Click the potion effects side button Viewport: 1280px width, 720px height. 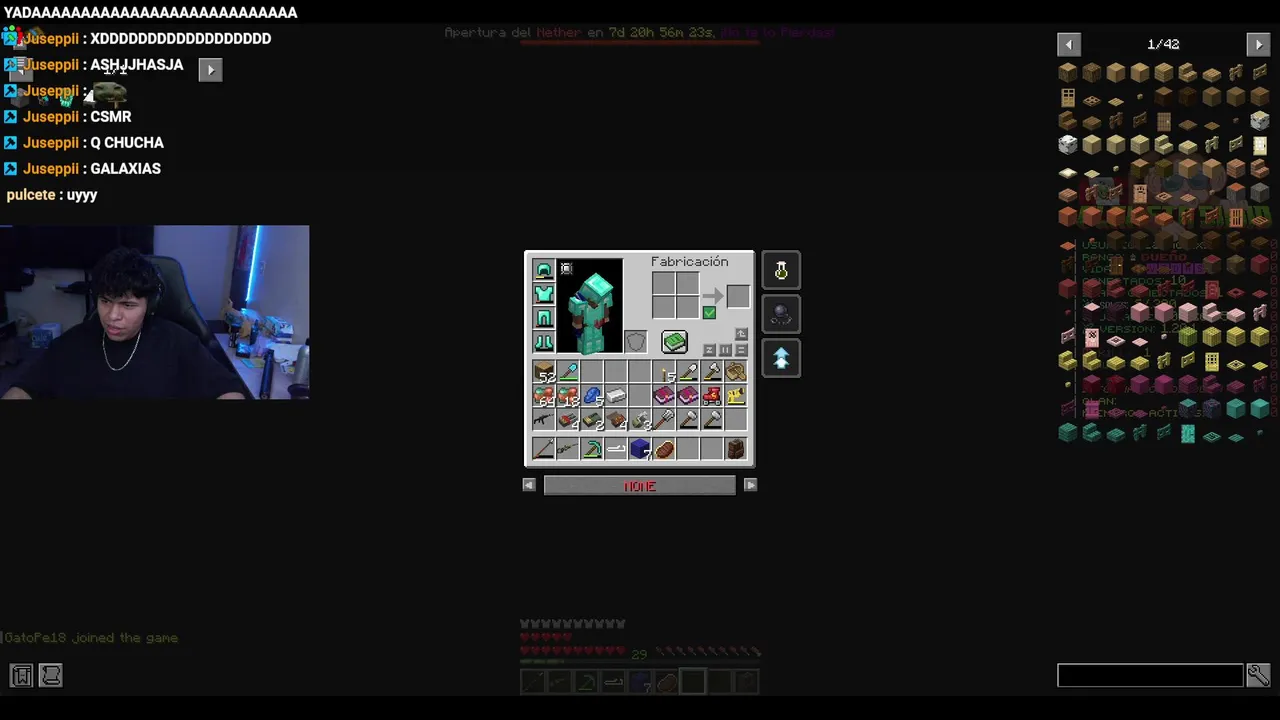coord(781,270)
